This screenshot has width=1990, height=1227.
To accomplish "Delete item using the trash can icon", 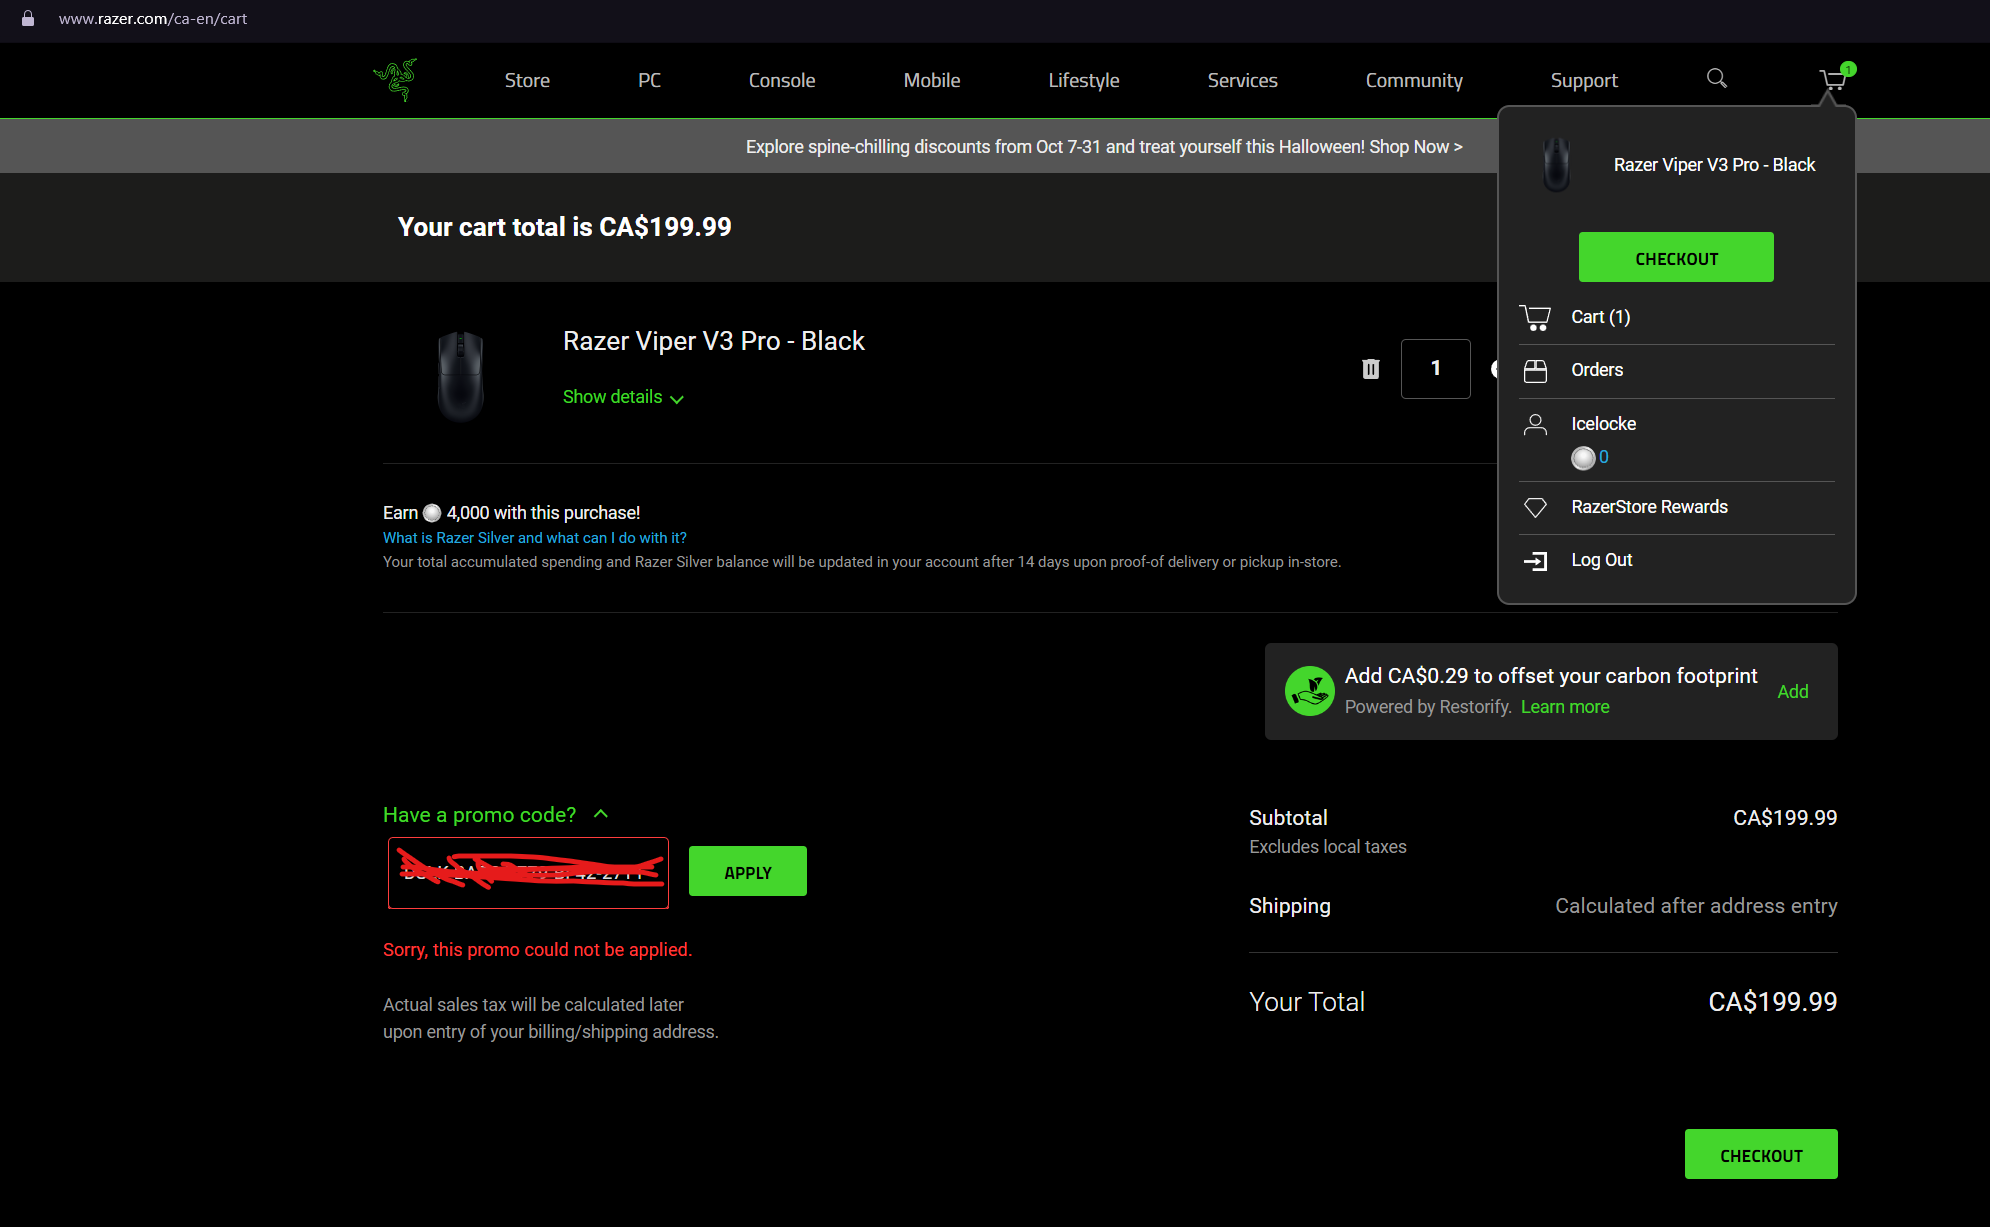I will pyautogui.click(x=1370, y=369).
